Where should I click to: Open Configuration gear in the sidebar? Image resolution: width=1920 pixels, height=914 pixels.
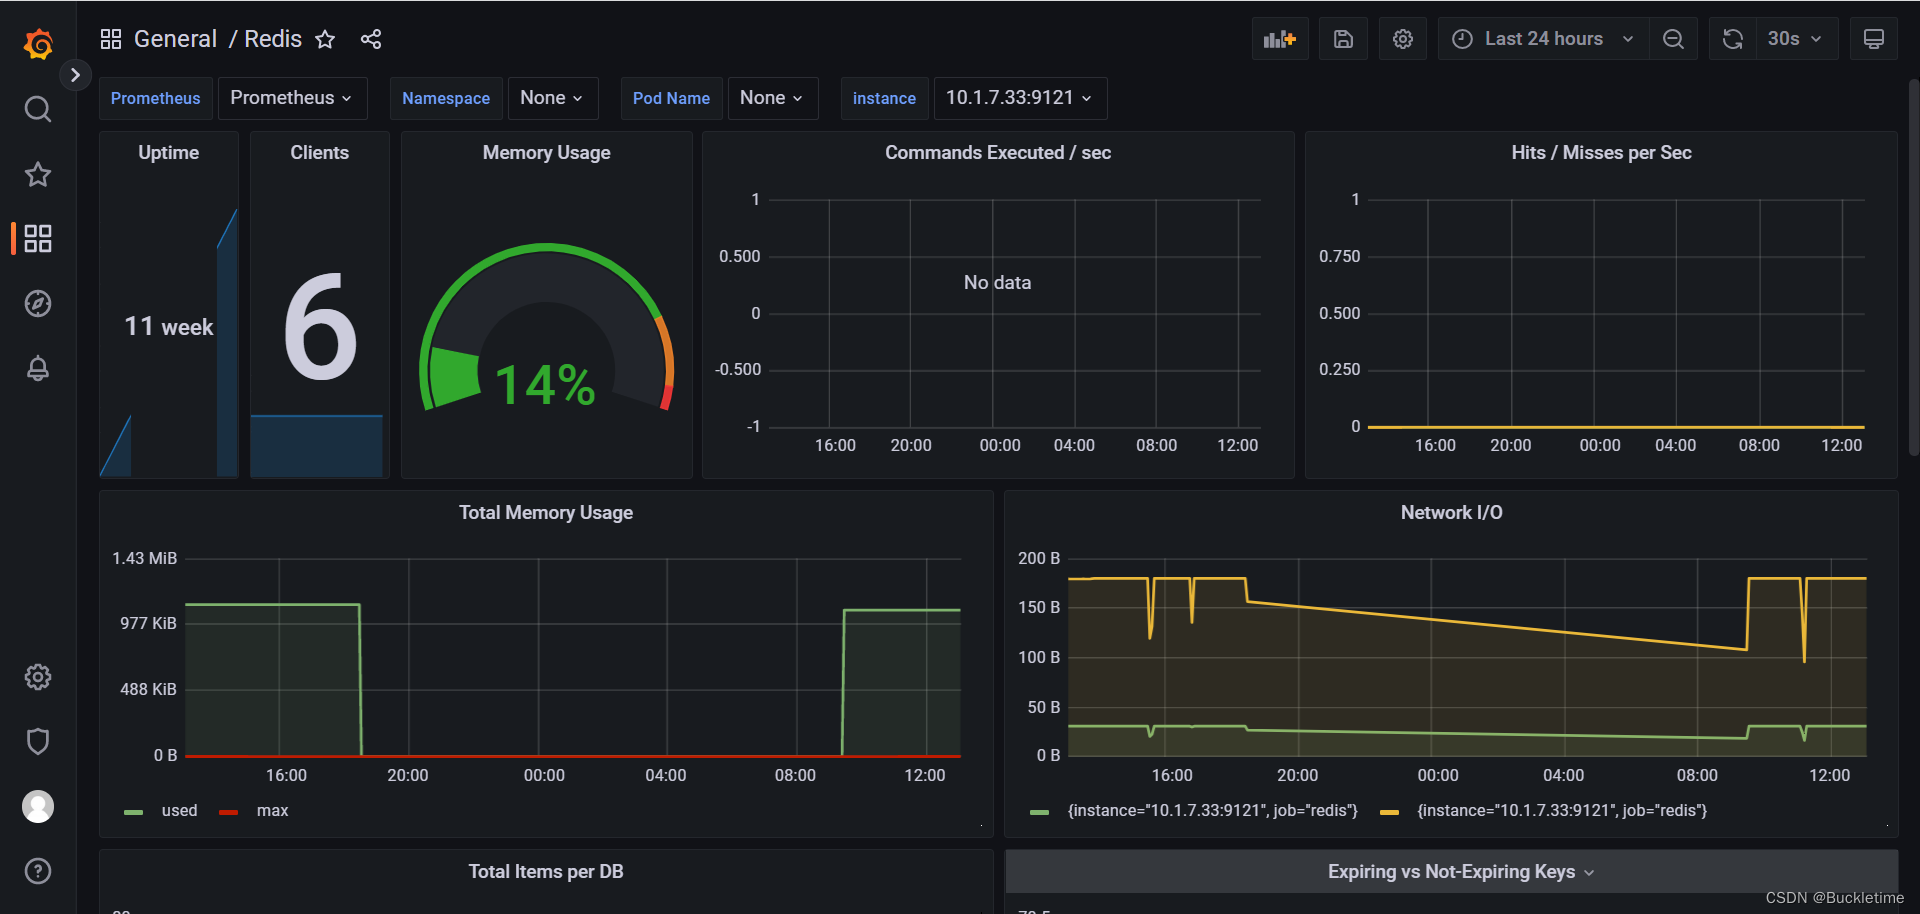point(38,677)
